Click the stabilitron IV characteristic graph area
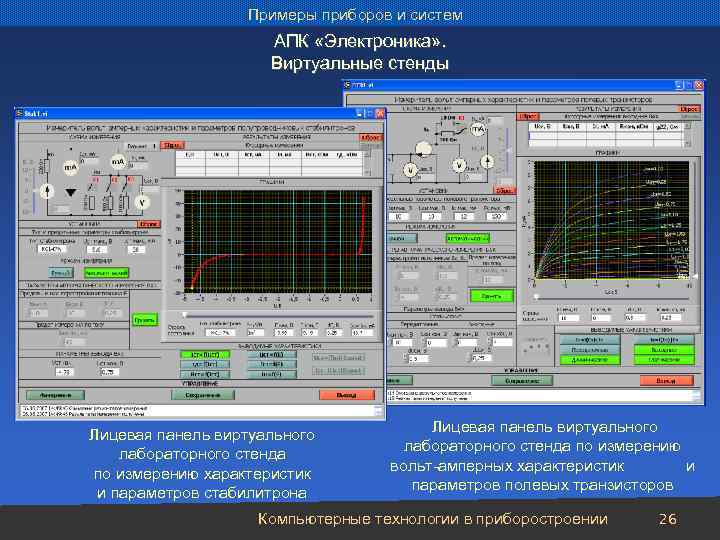This screenshot has height=540, width=720. click(277, 242)
